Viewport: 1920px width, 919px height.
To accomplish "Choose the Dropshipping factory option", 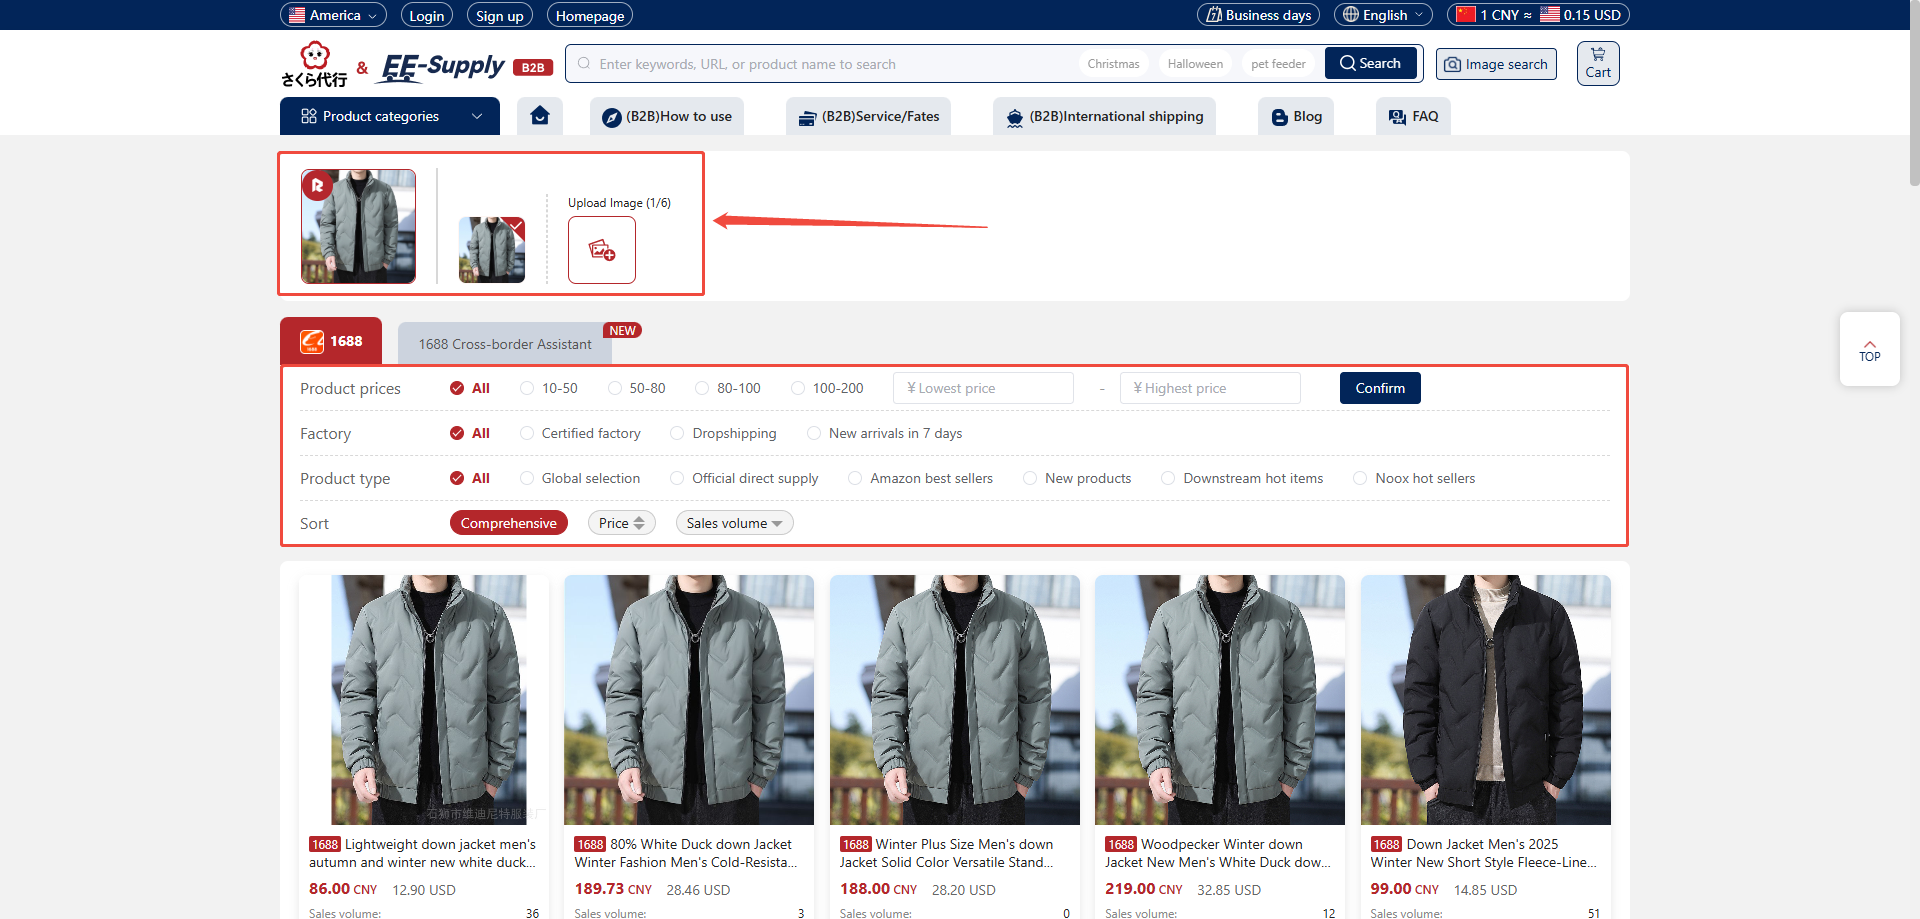I will point(724,433).
